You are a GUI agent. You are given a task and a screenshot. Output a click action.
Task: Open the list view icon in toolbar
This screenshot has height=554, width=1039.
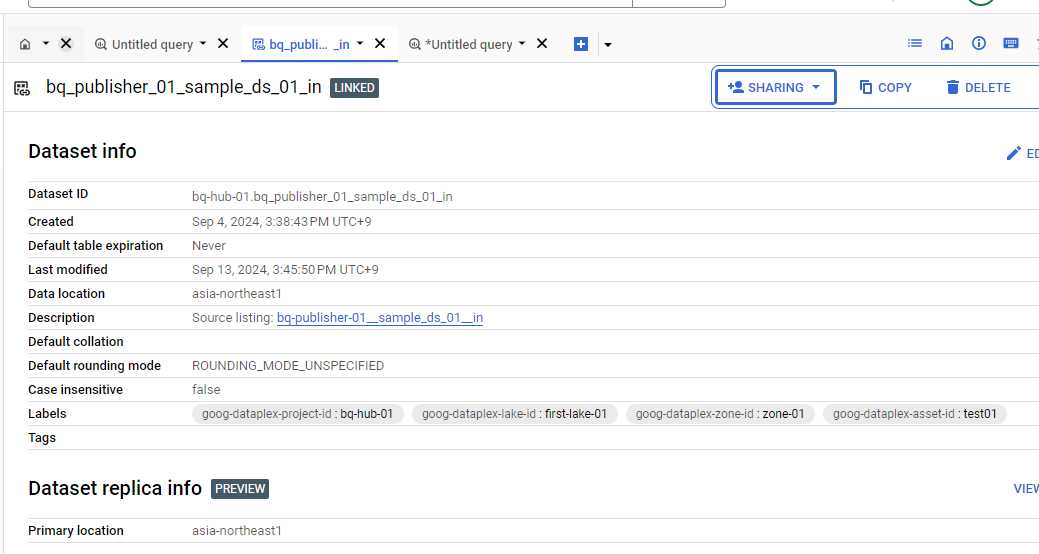click(915, 43)
